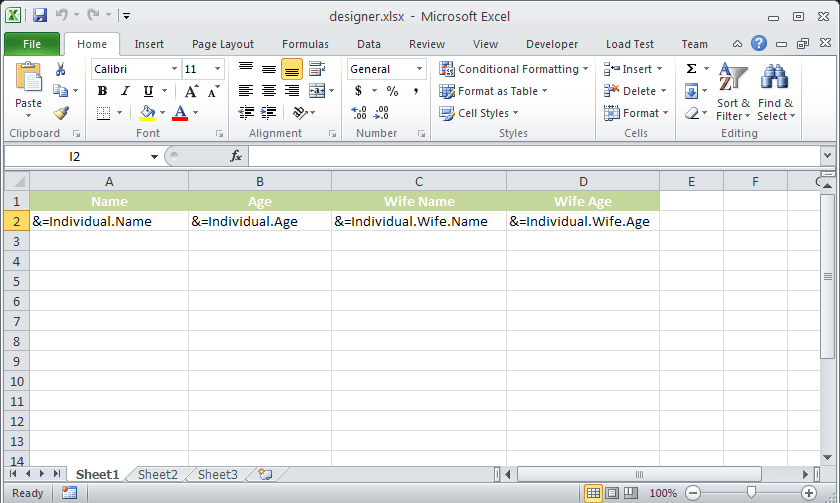The width and height of the screenshot is (840, 503).
Task: Open Format as Table menu
Action: pos(493,91)
